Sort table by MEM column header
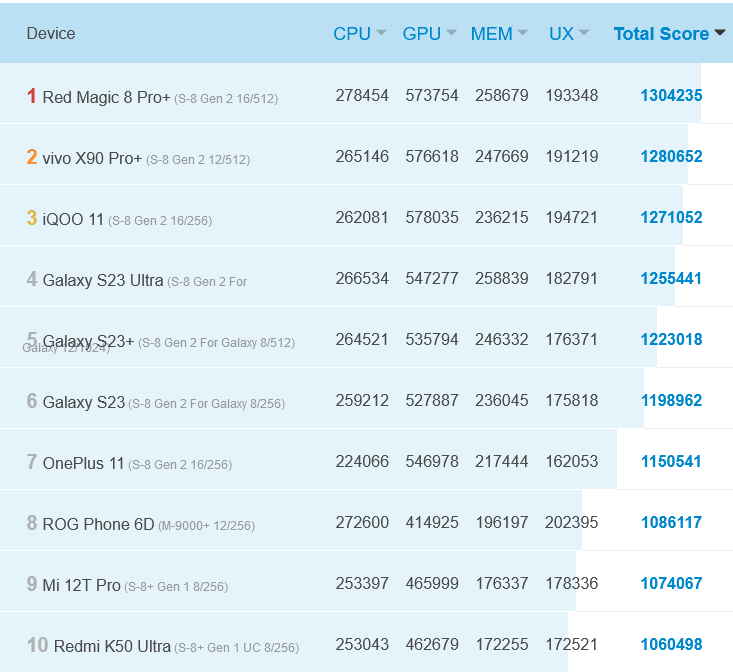The image size is (733, 672). [499, 34]
